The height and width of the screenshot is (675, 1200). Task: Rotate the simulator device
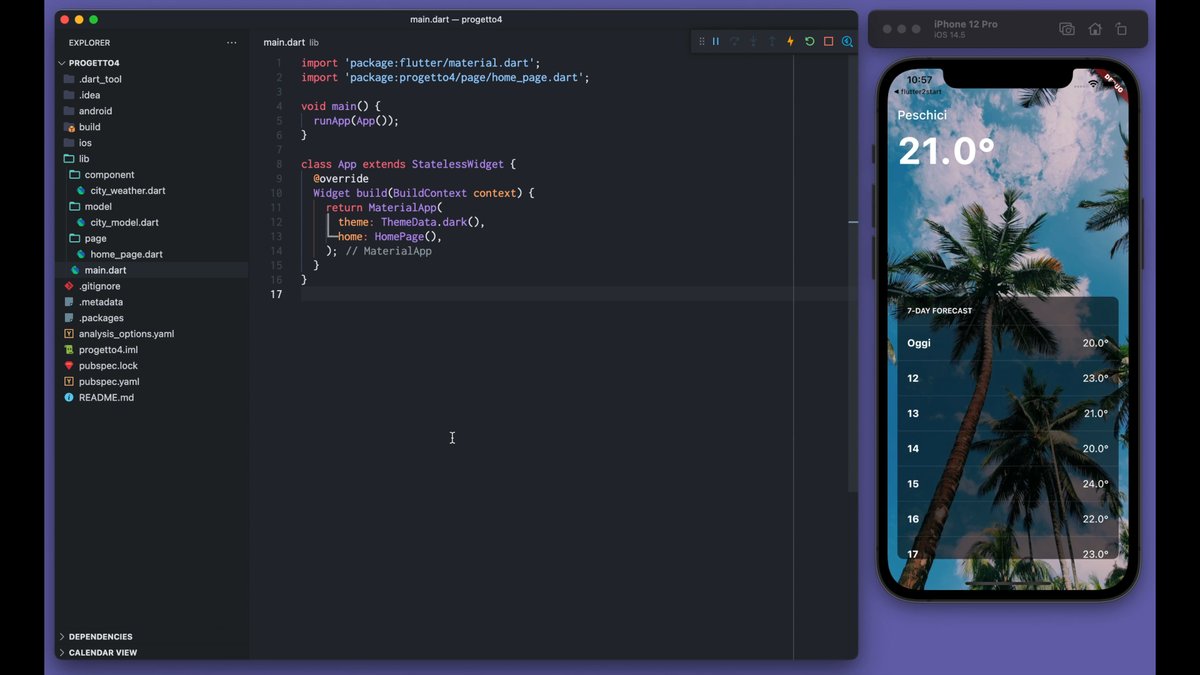pos(1121,30)
